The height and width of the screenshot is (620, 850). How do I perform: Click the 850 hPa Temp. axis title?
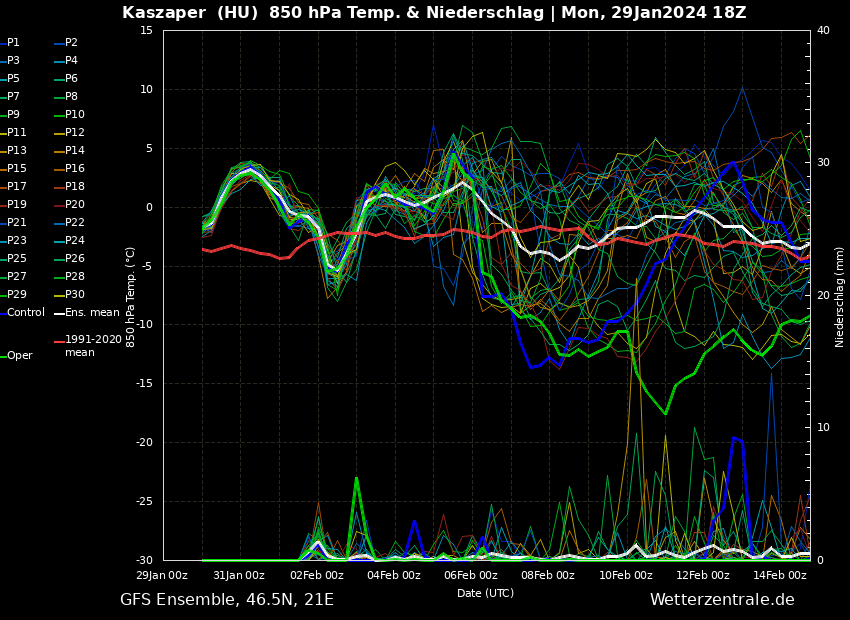[x=131, y=297]
